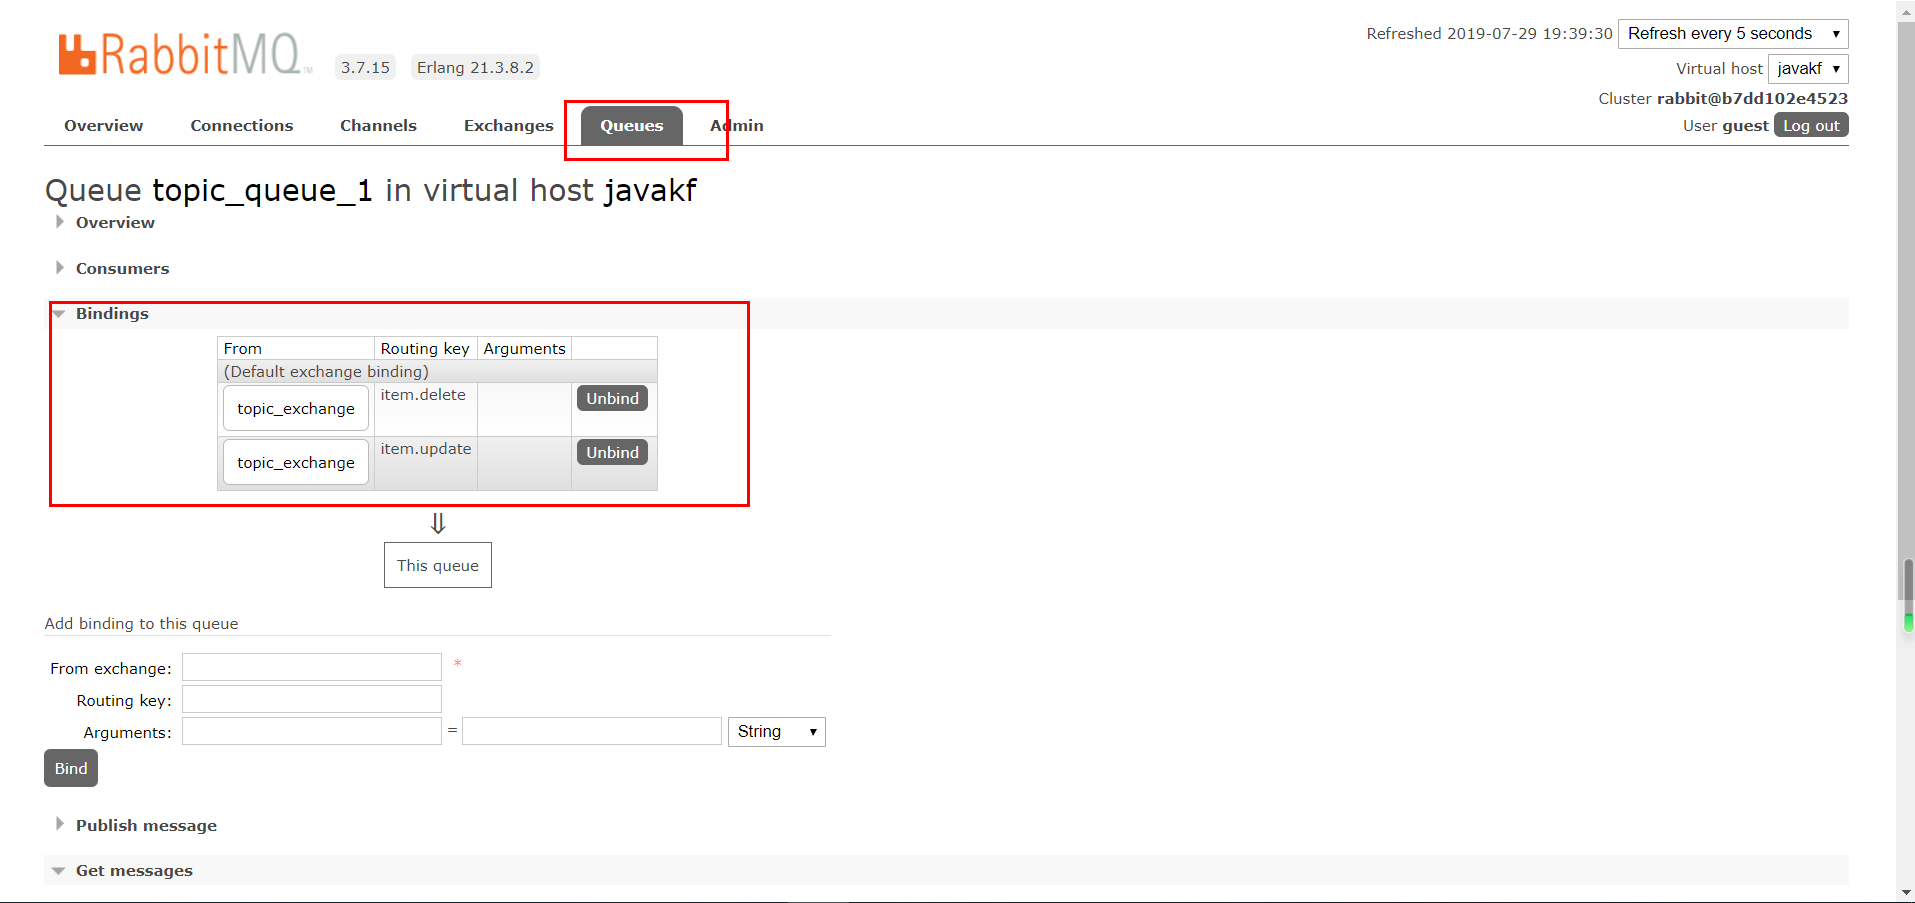Switch to the Channels tab
Image resolution: width=1915 pixels, height=903 pixels.
click(378, 125)
